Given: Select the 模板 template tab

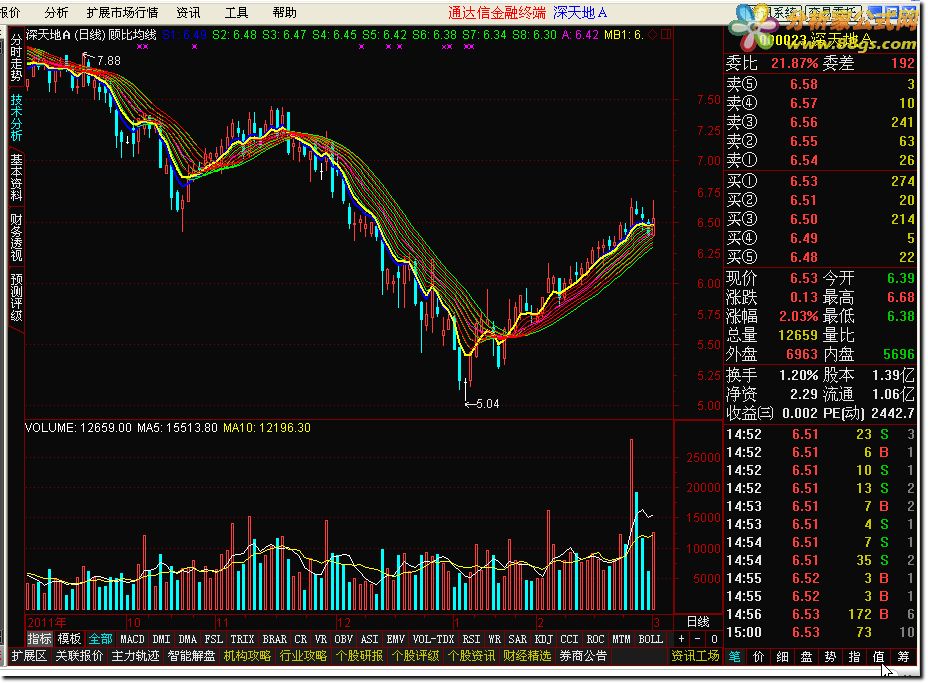Looking at the screenshot, I should tap(69, 639).
